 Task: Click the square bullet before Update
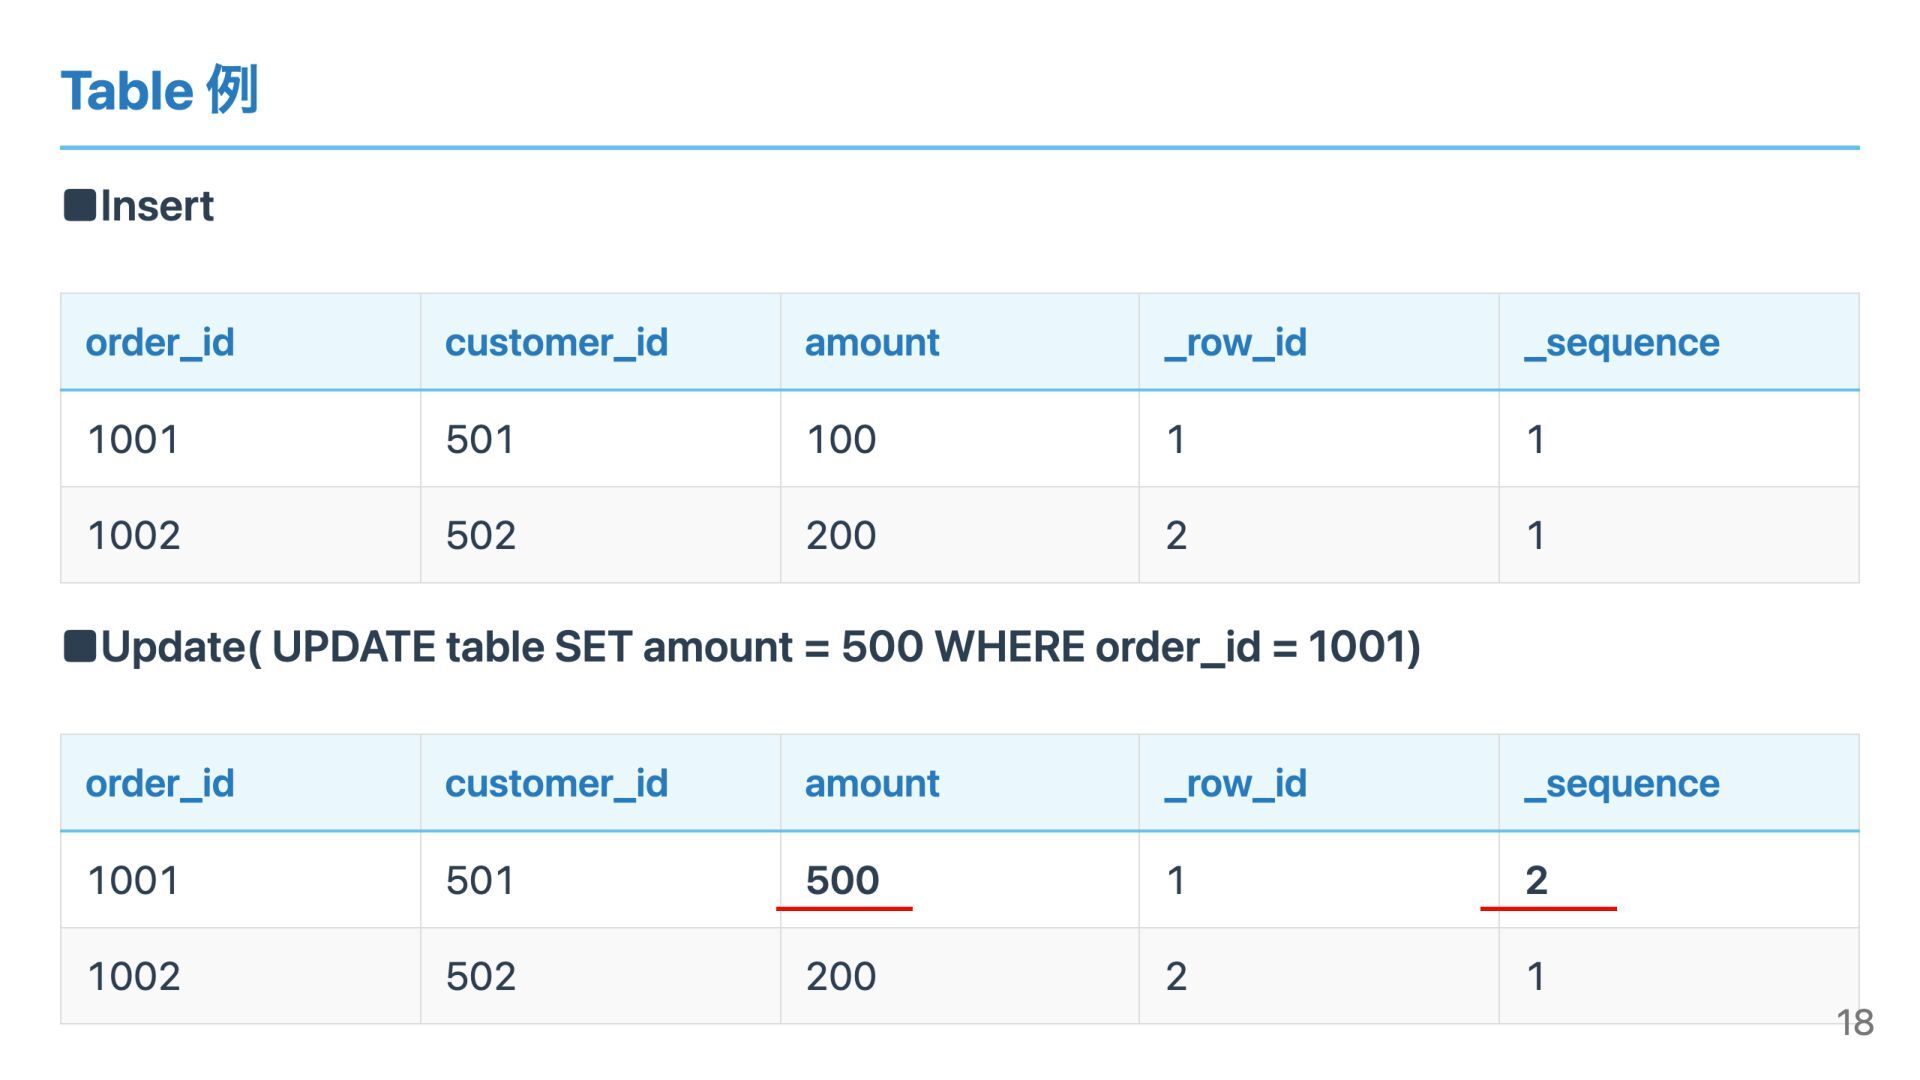pyautogui.click(x=79, y=646)
